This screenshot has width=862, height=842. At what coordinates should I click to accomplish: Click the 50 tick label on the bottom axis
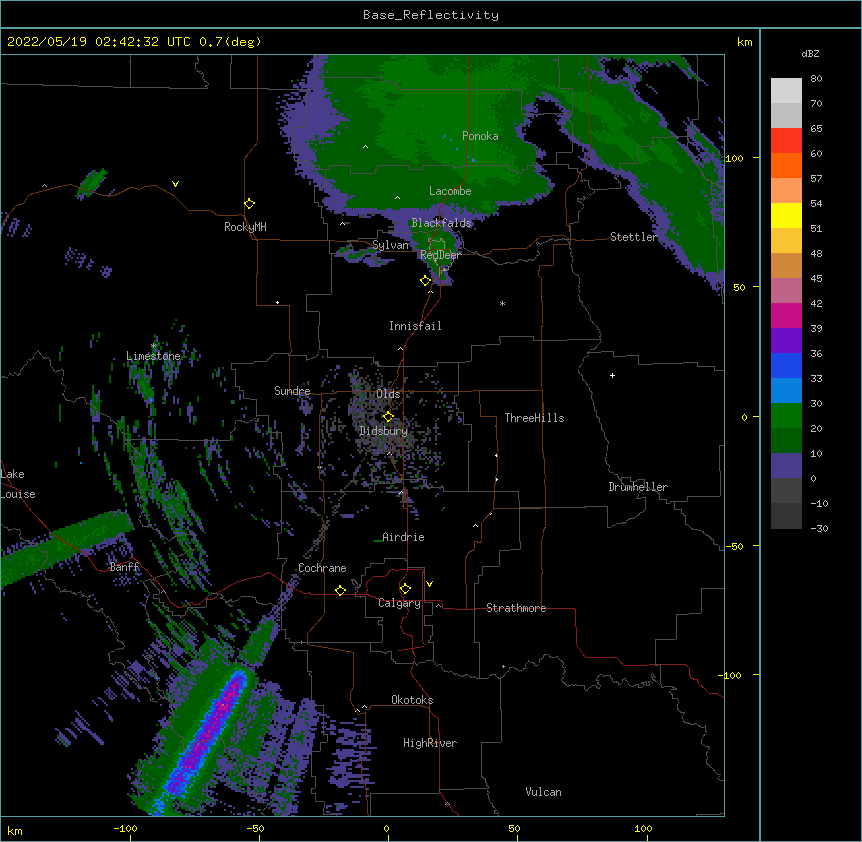[x=514, y=828]
